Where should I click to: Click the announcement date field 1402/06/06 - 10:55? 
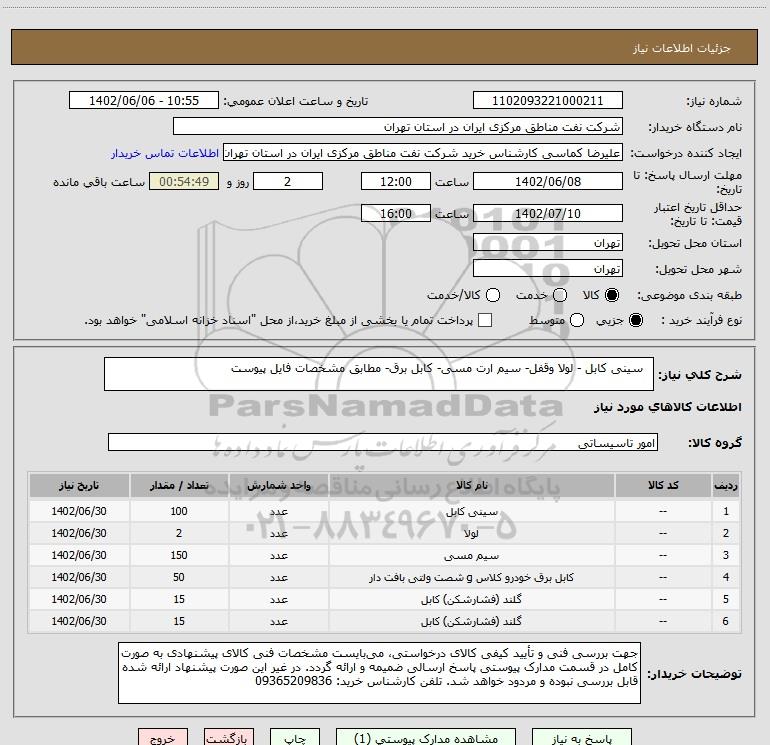144,101
